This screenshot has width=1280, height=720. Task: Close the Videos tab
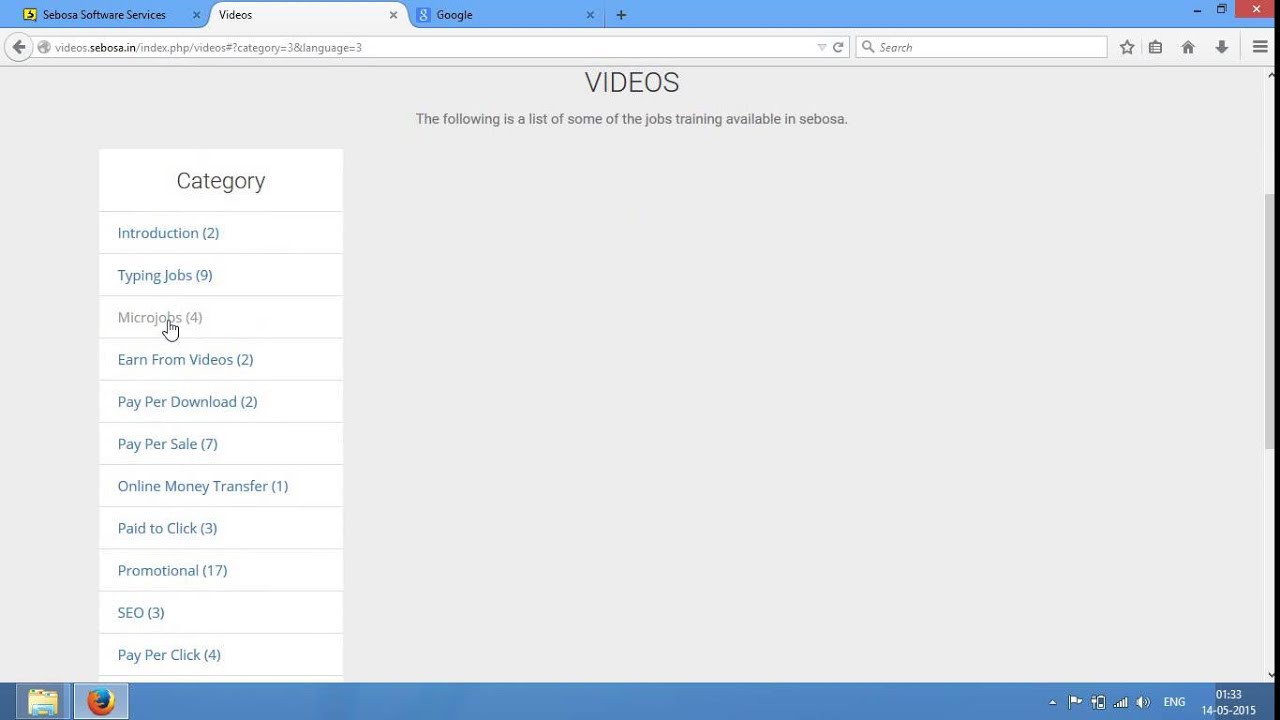coord(393,15)
